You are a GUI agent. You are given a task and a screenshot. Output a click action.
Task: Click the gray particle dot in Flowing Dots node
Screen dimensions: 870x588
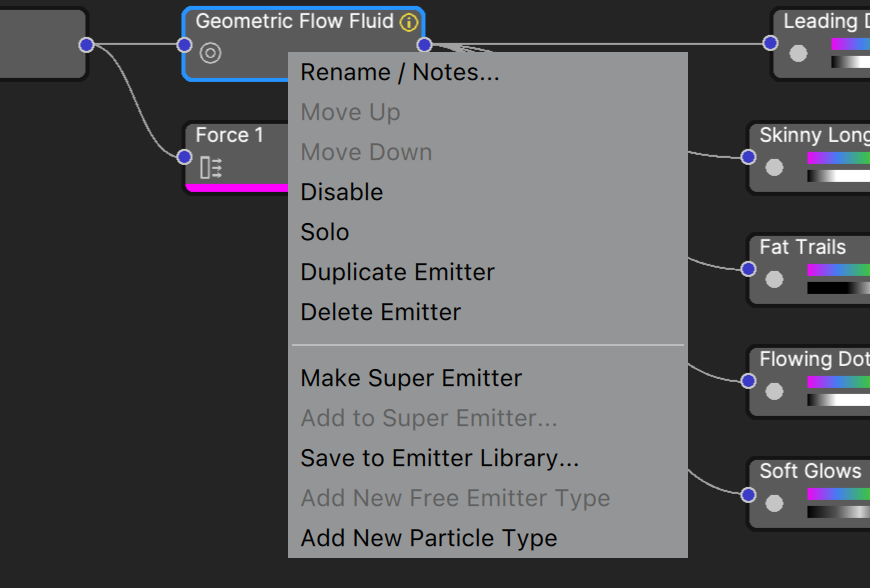774,391
